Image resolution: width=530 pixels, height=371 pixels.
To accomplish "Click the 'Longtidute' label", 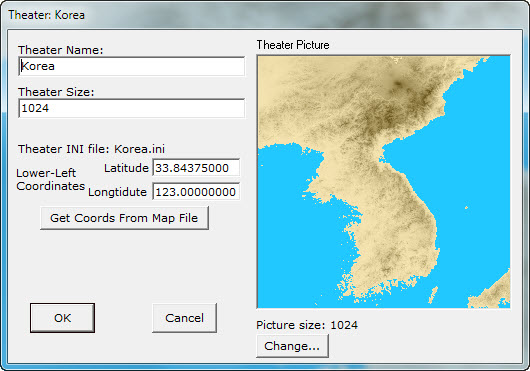I will point(118,192).
